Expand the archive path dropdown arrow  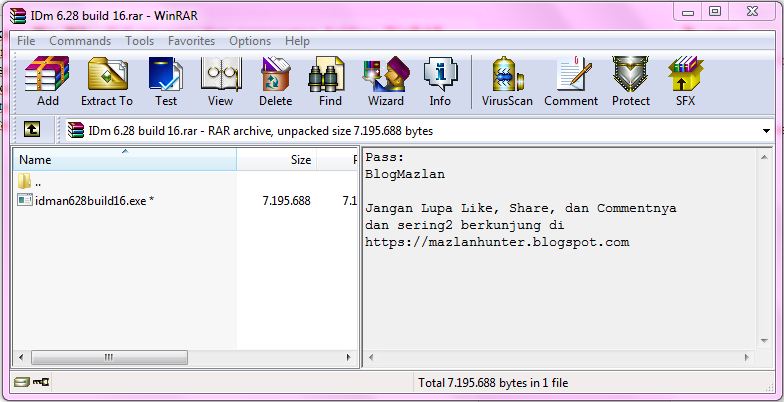[x=766, y=131]
